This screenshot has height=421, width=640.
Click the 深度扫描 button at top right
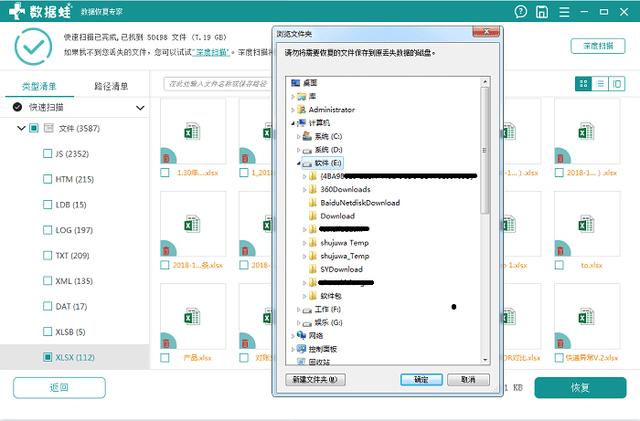point(598,46)
